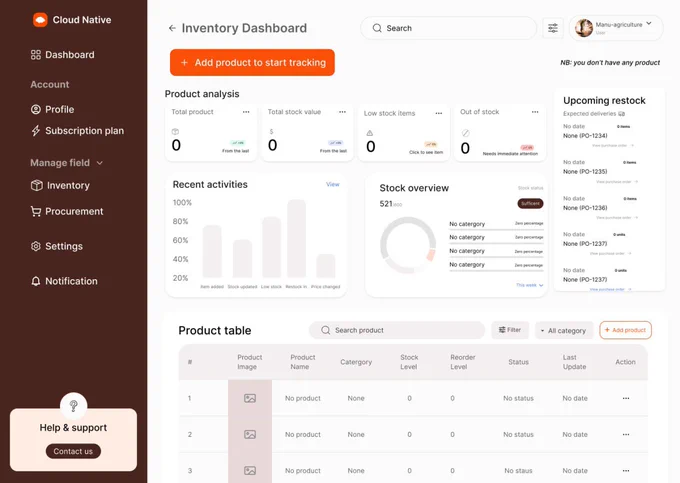Click the top Search field
The width and height of the screenshot is (680, 483).
(x=448, y=28)
